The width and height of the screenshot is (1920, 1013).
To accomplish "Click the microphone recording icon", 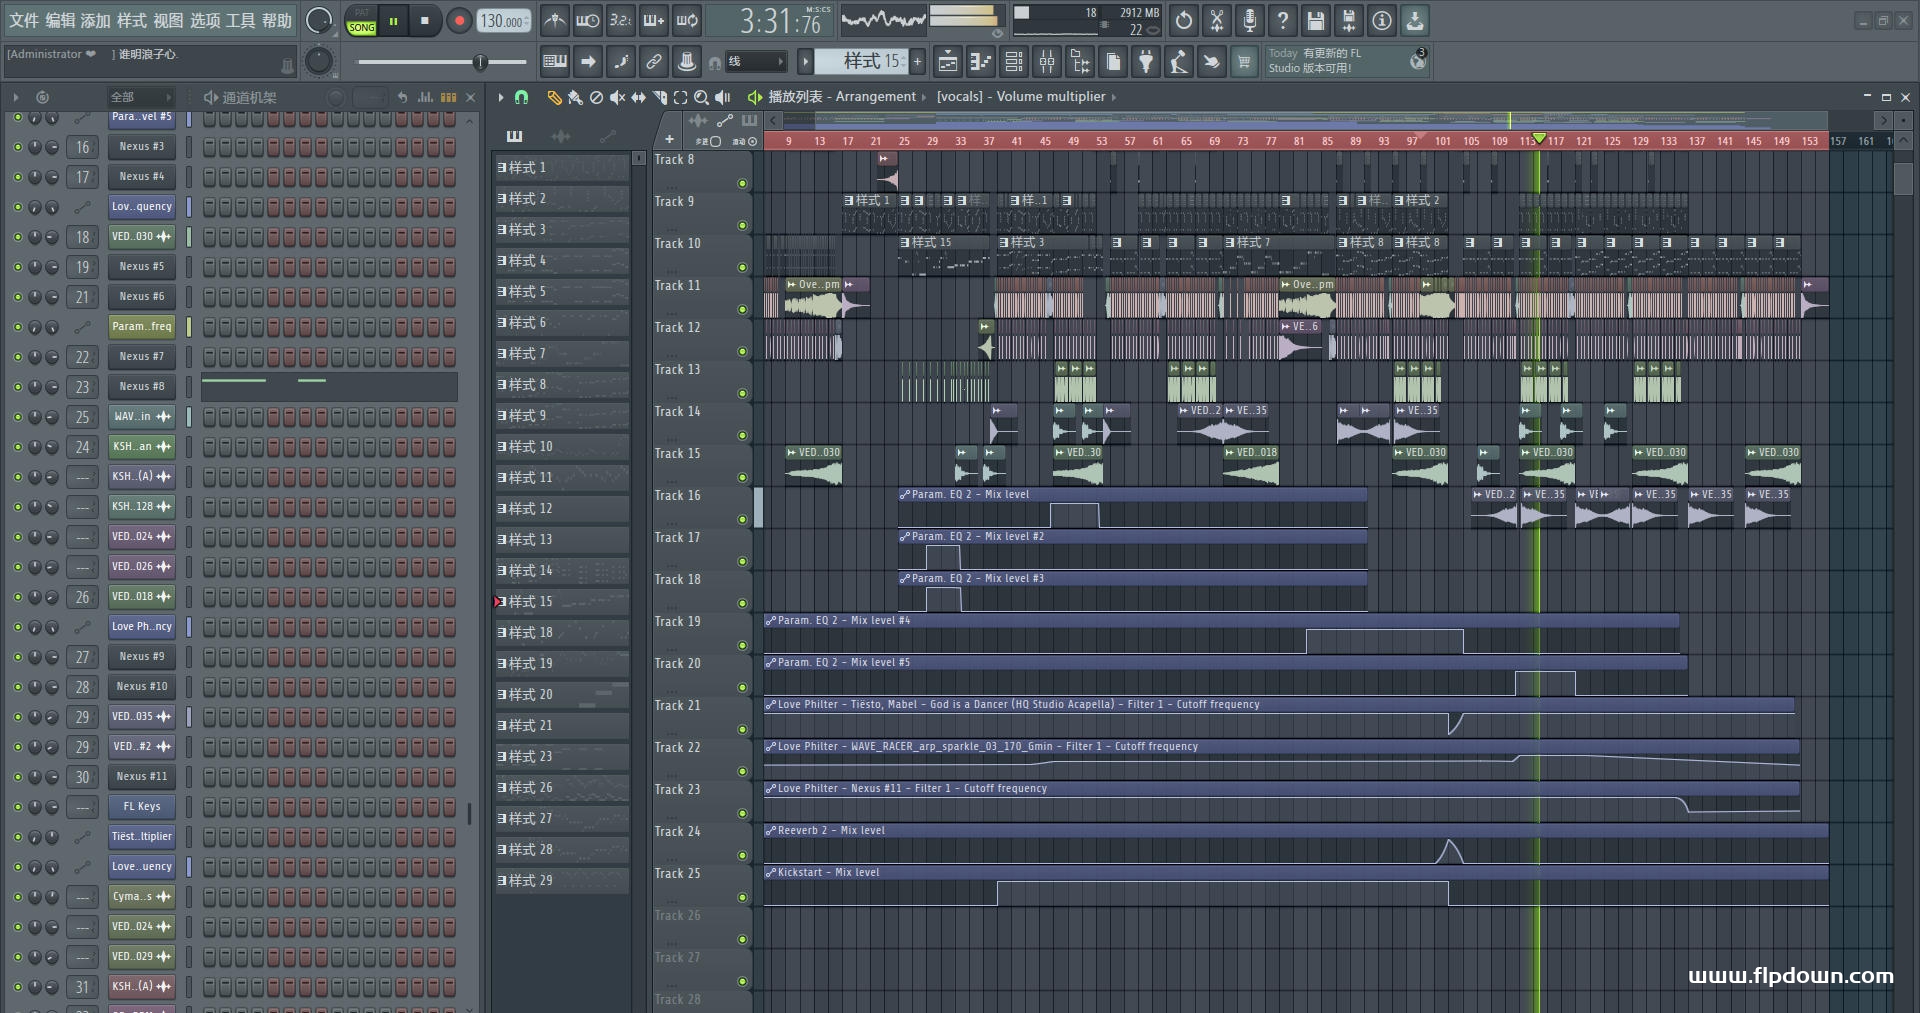I will pyautogui.click(x=1250, y=20).
